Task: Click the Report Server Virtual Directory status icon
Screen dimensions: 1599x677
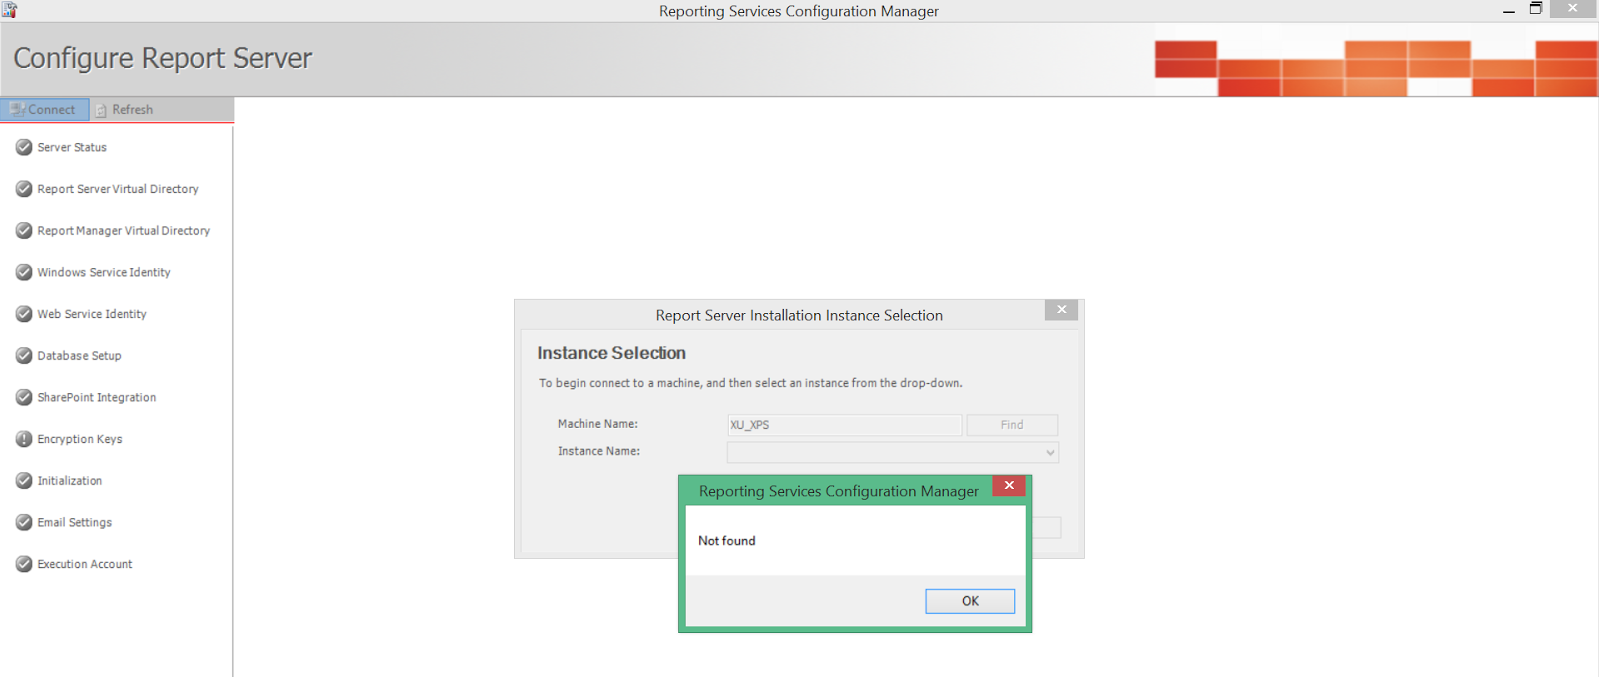Action: point(24,189)
